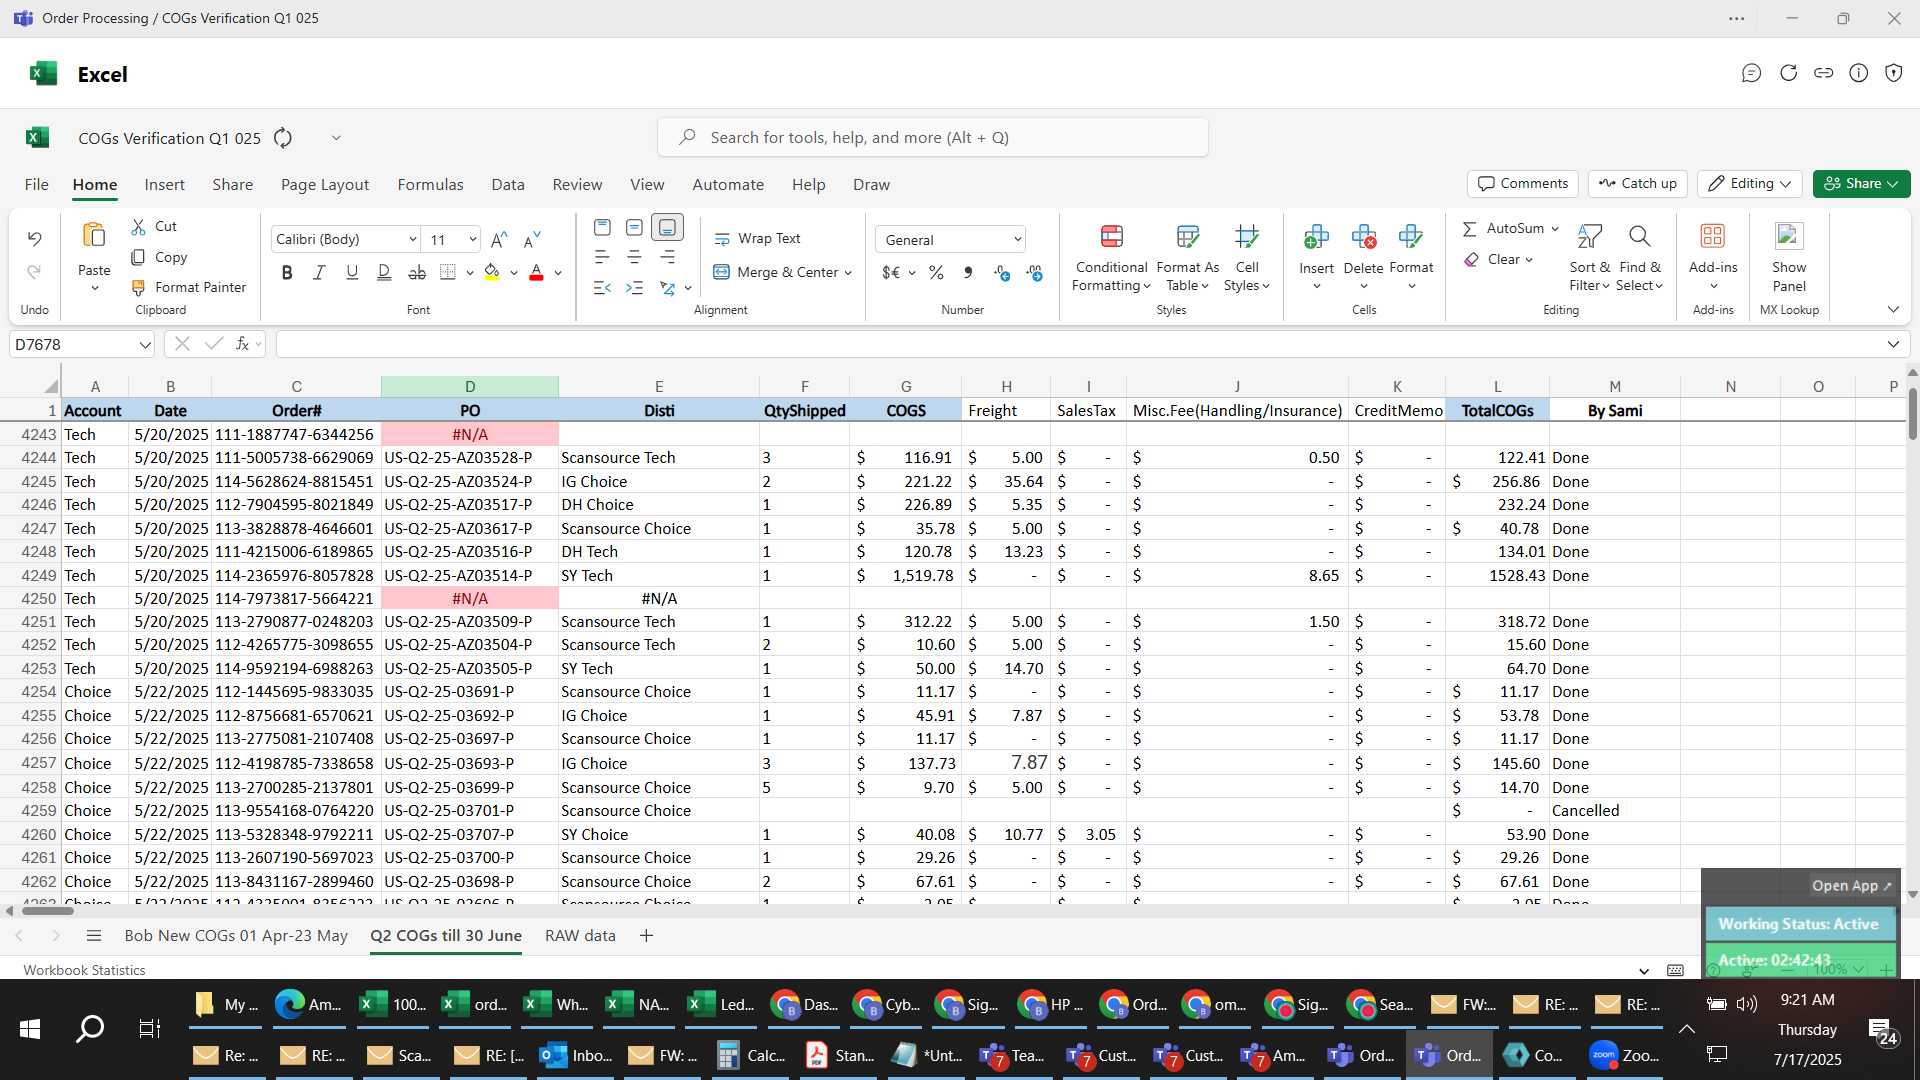Image resolution: width=1920 pixels, height=1080 pixels.
Task: Increase indent icon in Alignment group
Action: [x=634, y=288]
